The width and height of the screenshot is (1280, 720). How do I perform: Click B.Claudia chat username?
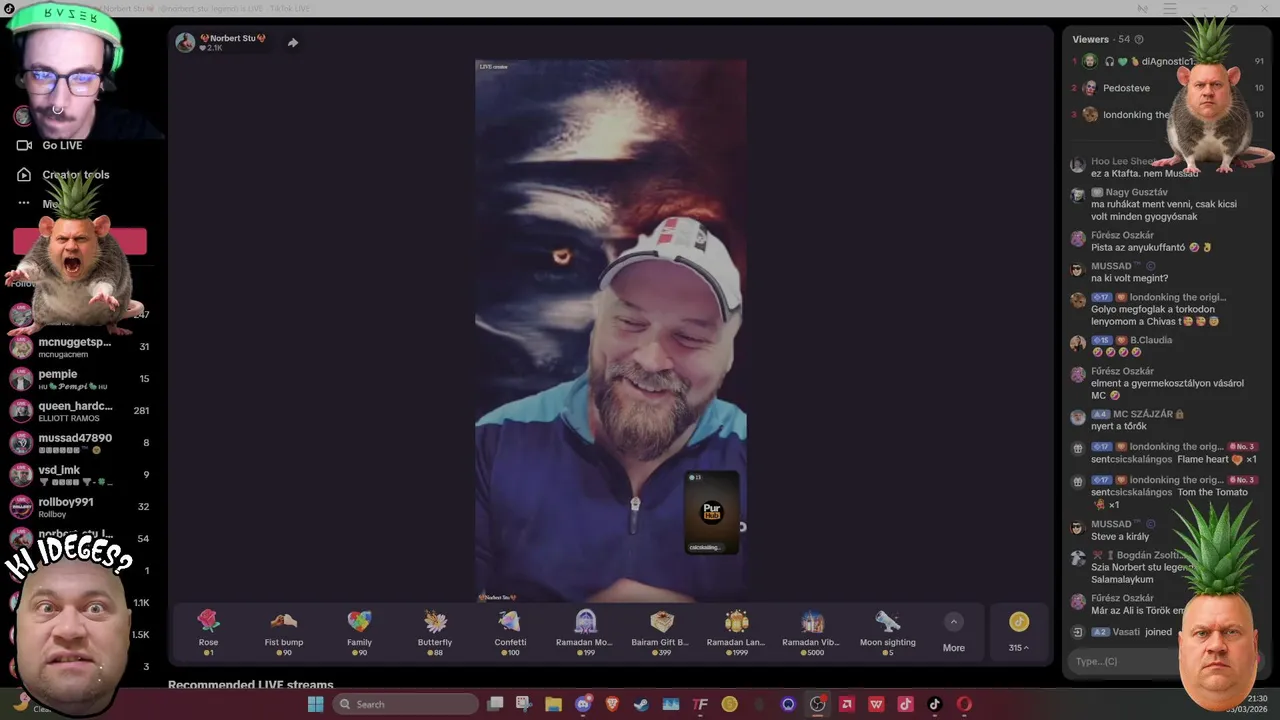tap(1151, 340)
